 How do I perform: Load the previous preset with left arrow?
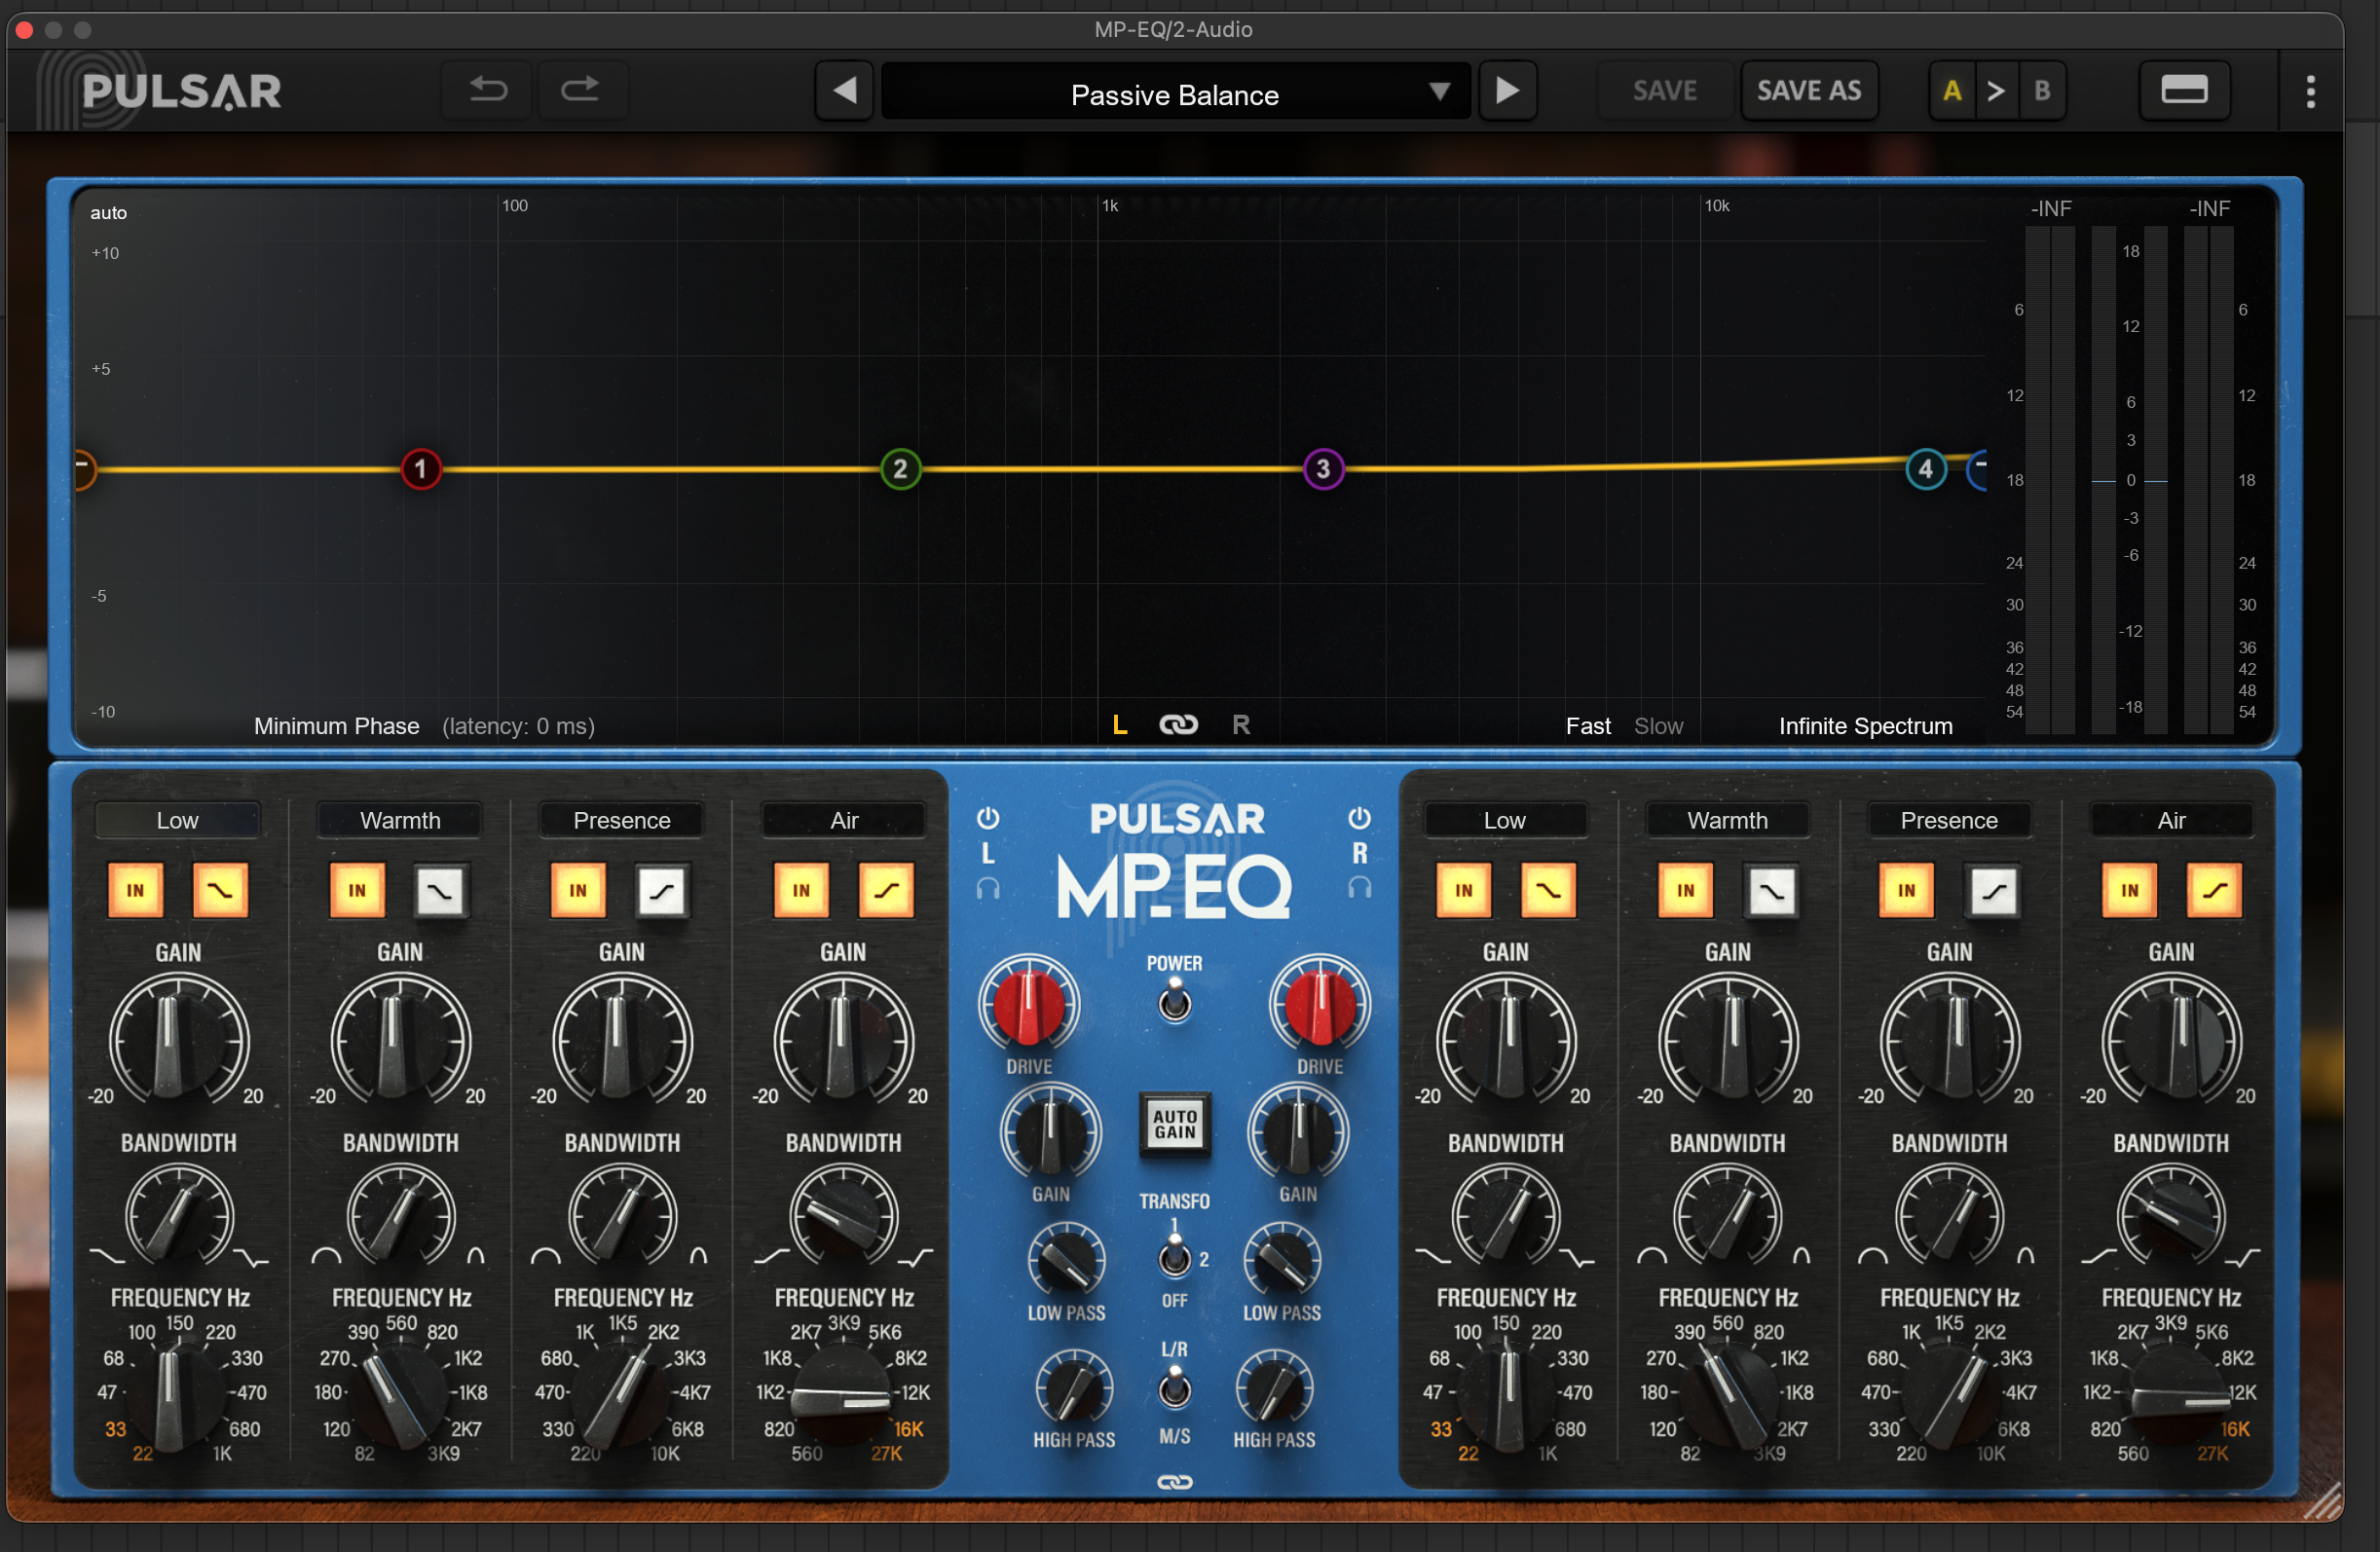(x=845, y=91)
